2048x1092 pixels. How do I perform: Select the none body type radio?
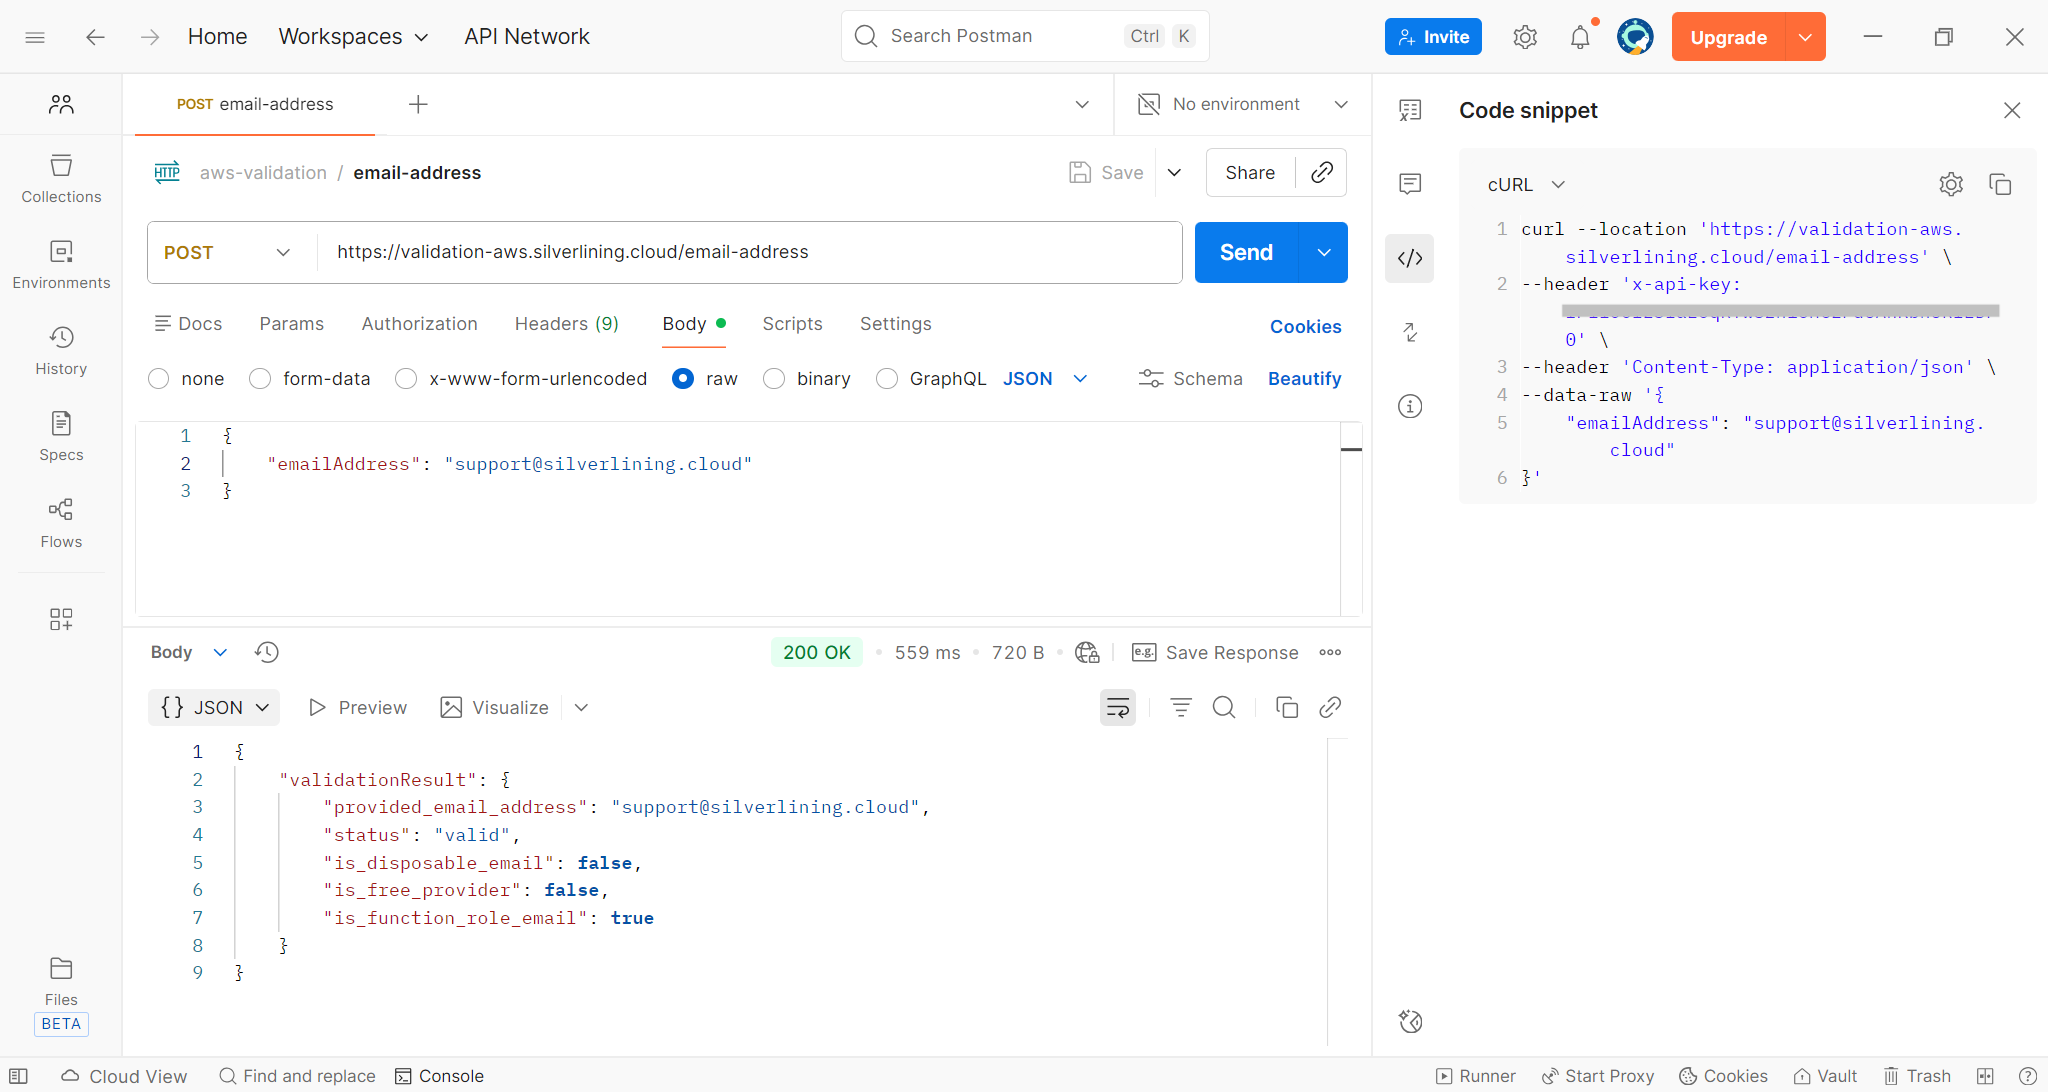pyautogui.click(x=159, y=379)
